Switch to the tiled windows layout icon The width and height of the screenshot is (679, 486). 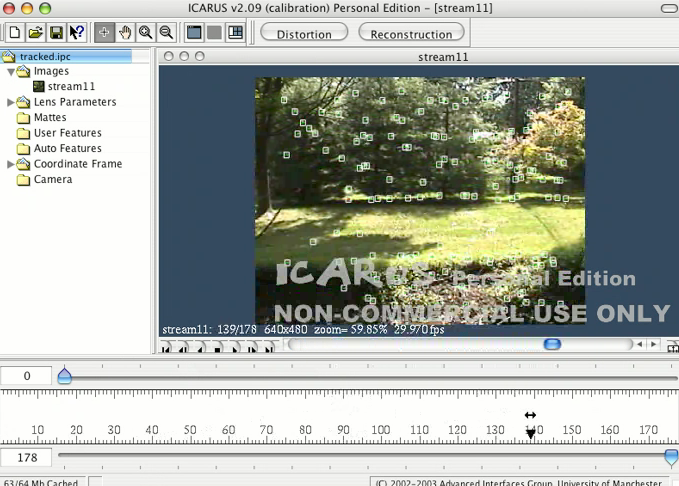coord(236,32)
